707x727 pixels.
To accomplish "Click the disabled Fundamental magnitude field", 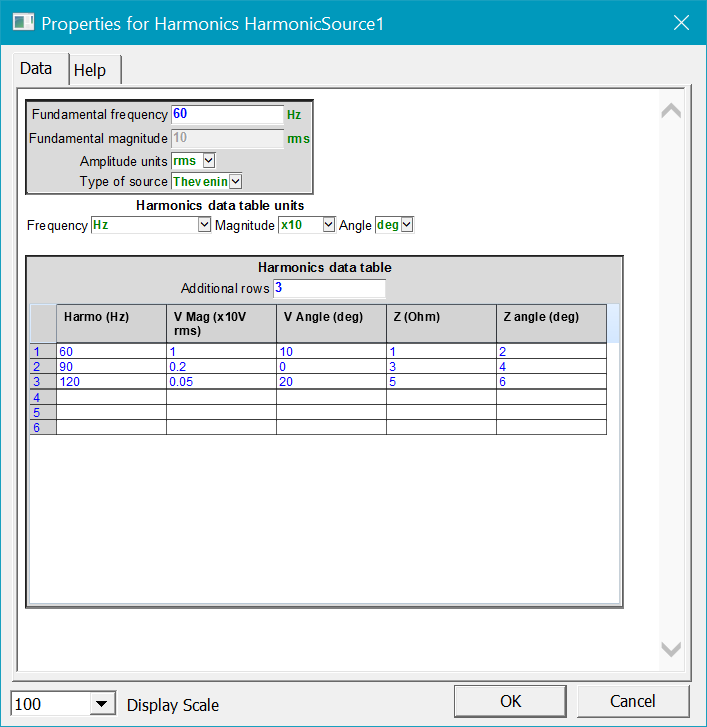I will [227, 138].
